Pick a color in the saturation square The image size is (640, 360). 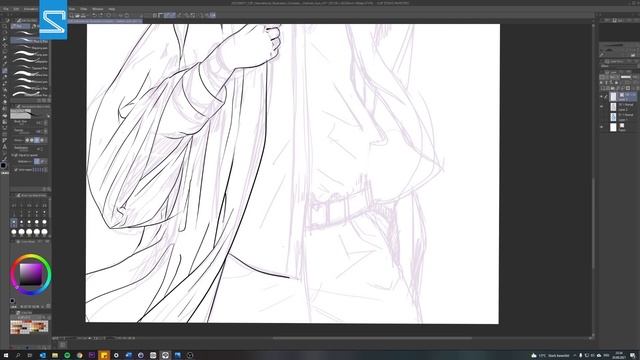click(31, 274)
